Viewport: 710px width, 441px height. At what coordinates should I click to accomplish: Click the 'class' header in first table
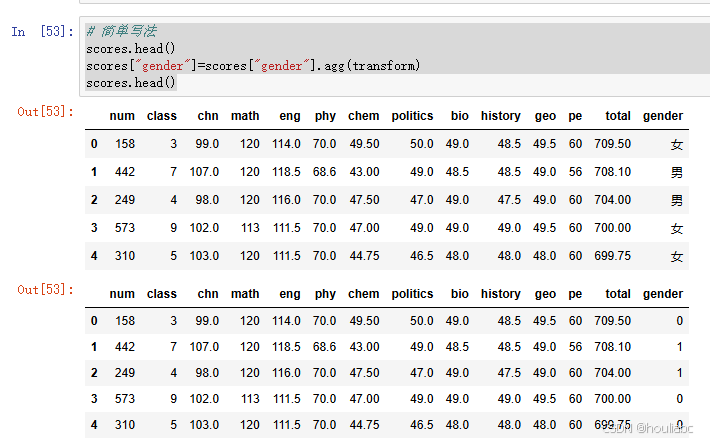pos(162,116)
